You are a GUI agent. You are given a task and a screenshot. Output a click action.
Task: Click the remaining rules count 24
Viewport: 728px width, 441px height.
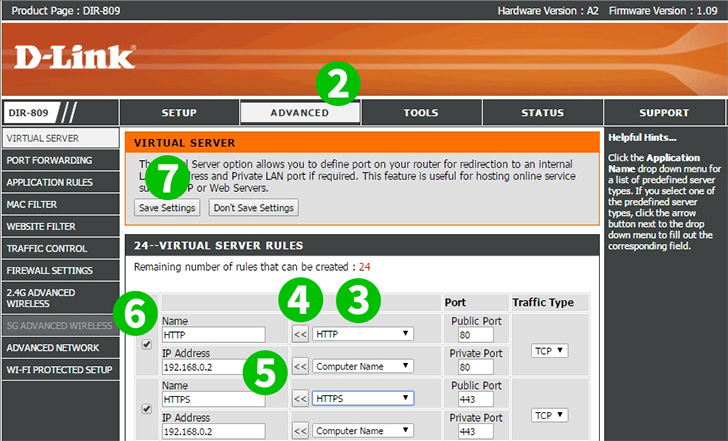click(364, 267)
